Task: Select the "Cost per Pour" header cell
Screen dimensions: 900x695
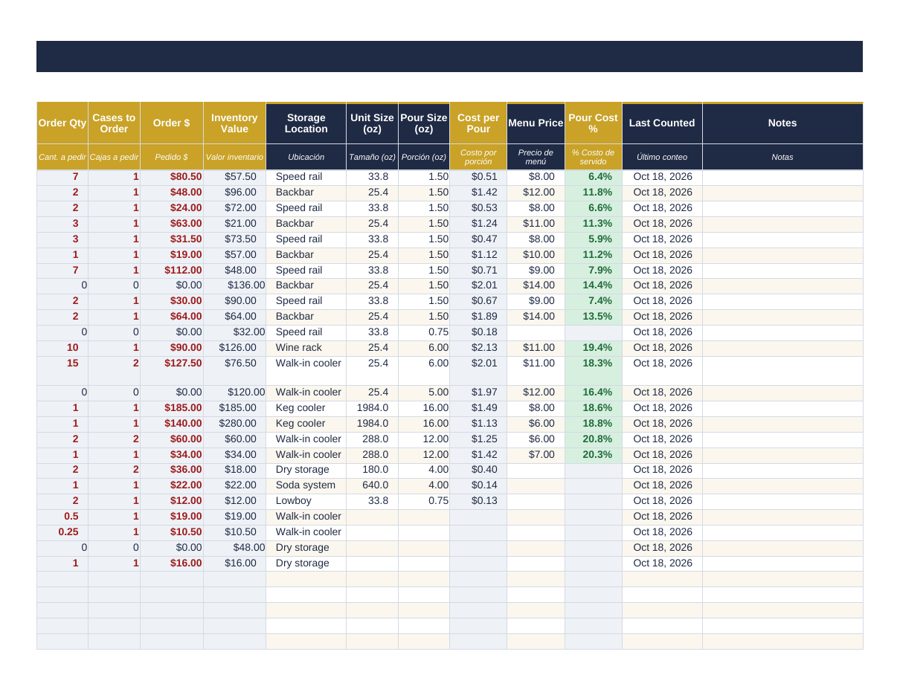Action: [x=478, y=123]
